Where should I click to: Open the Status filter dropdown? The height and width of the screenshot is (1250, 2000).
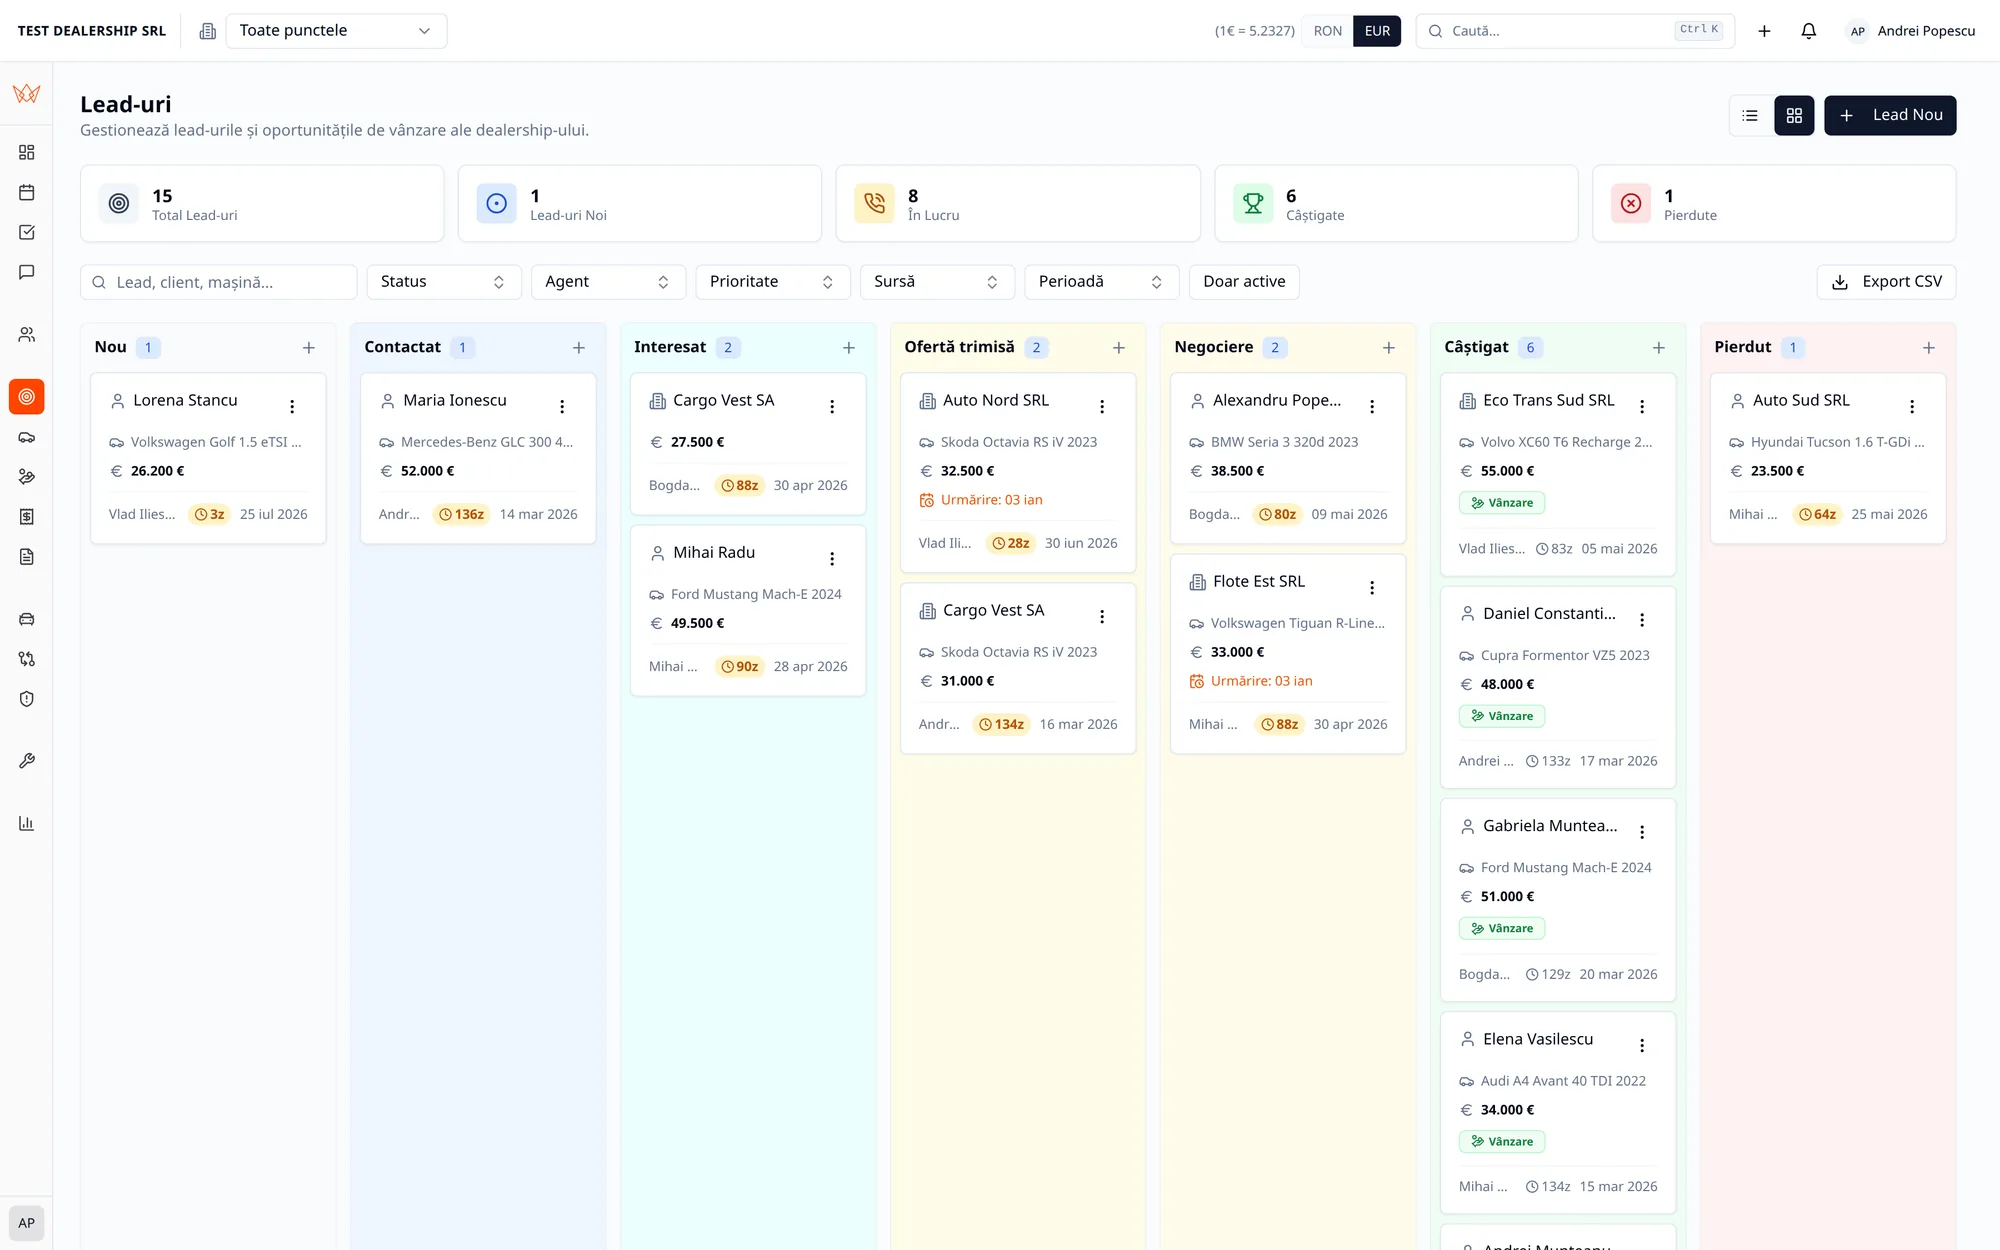444,282
